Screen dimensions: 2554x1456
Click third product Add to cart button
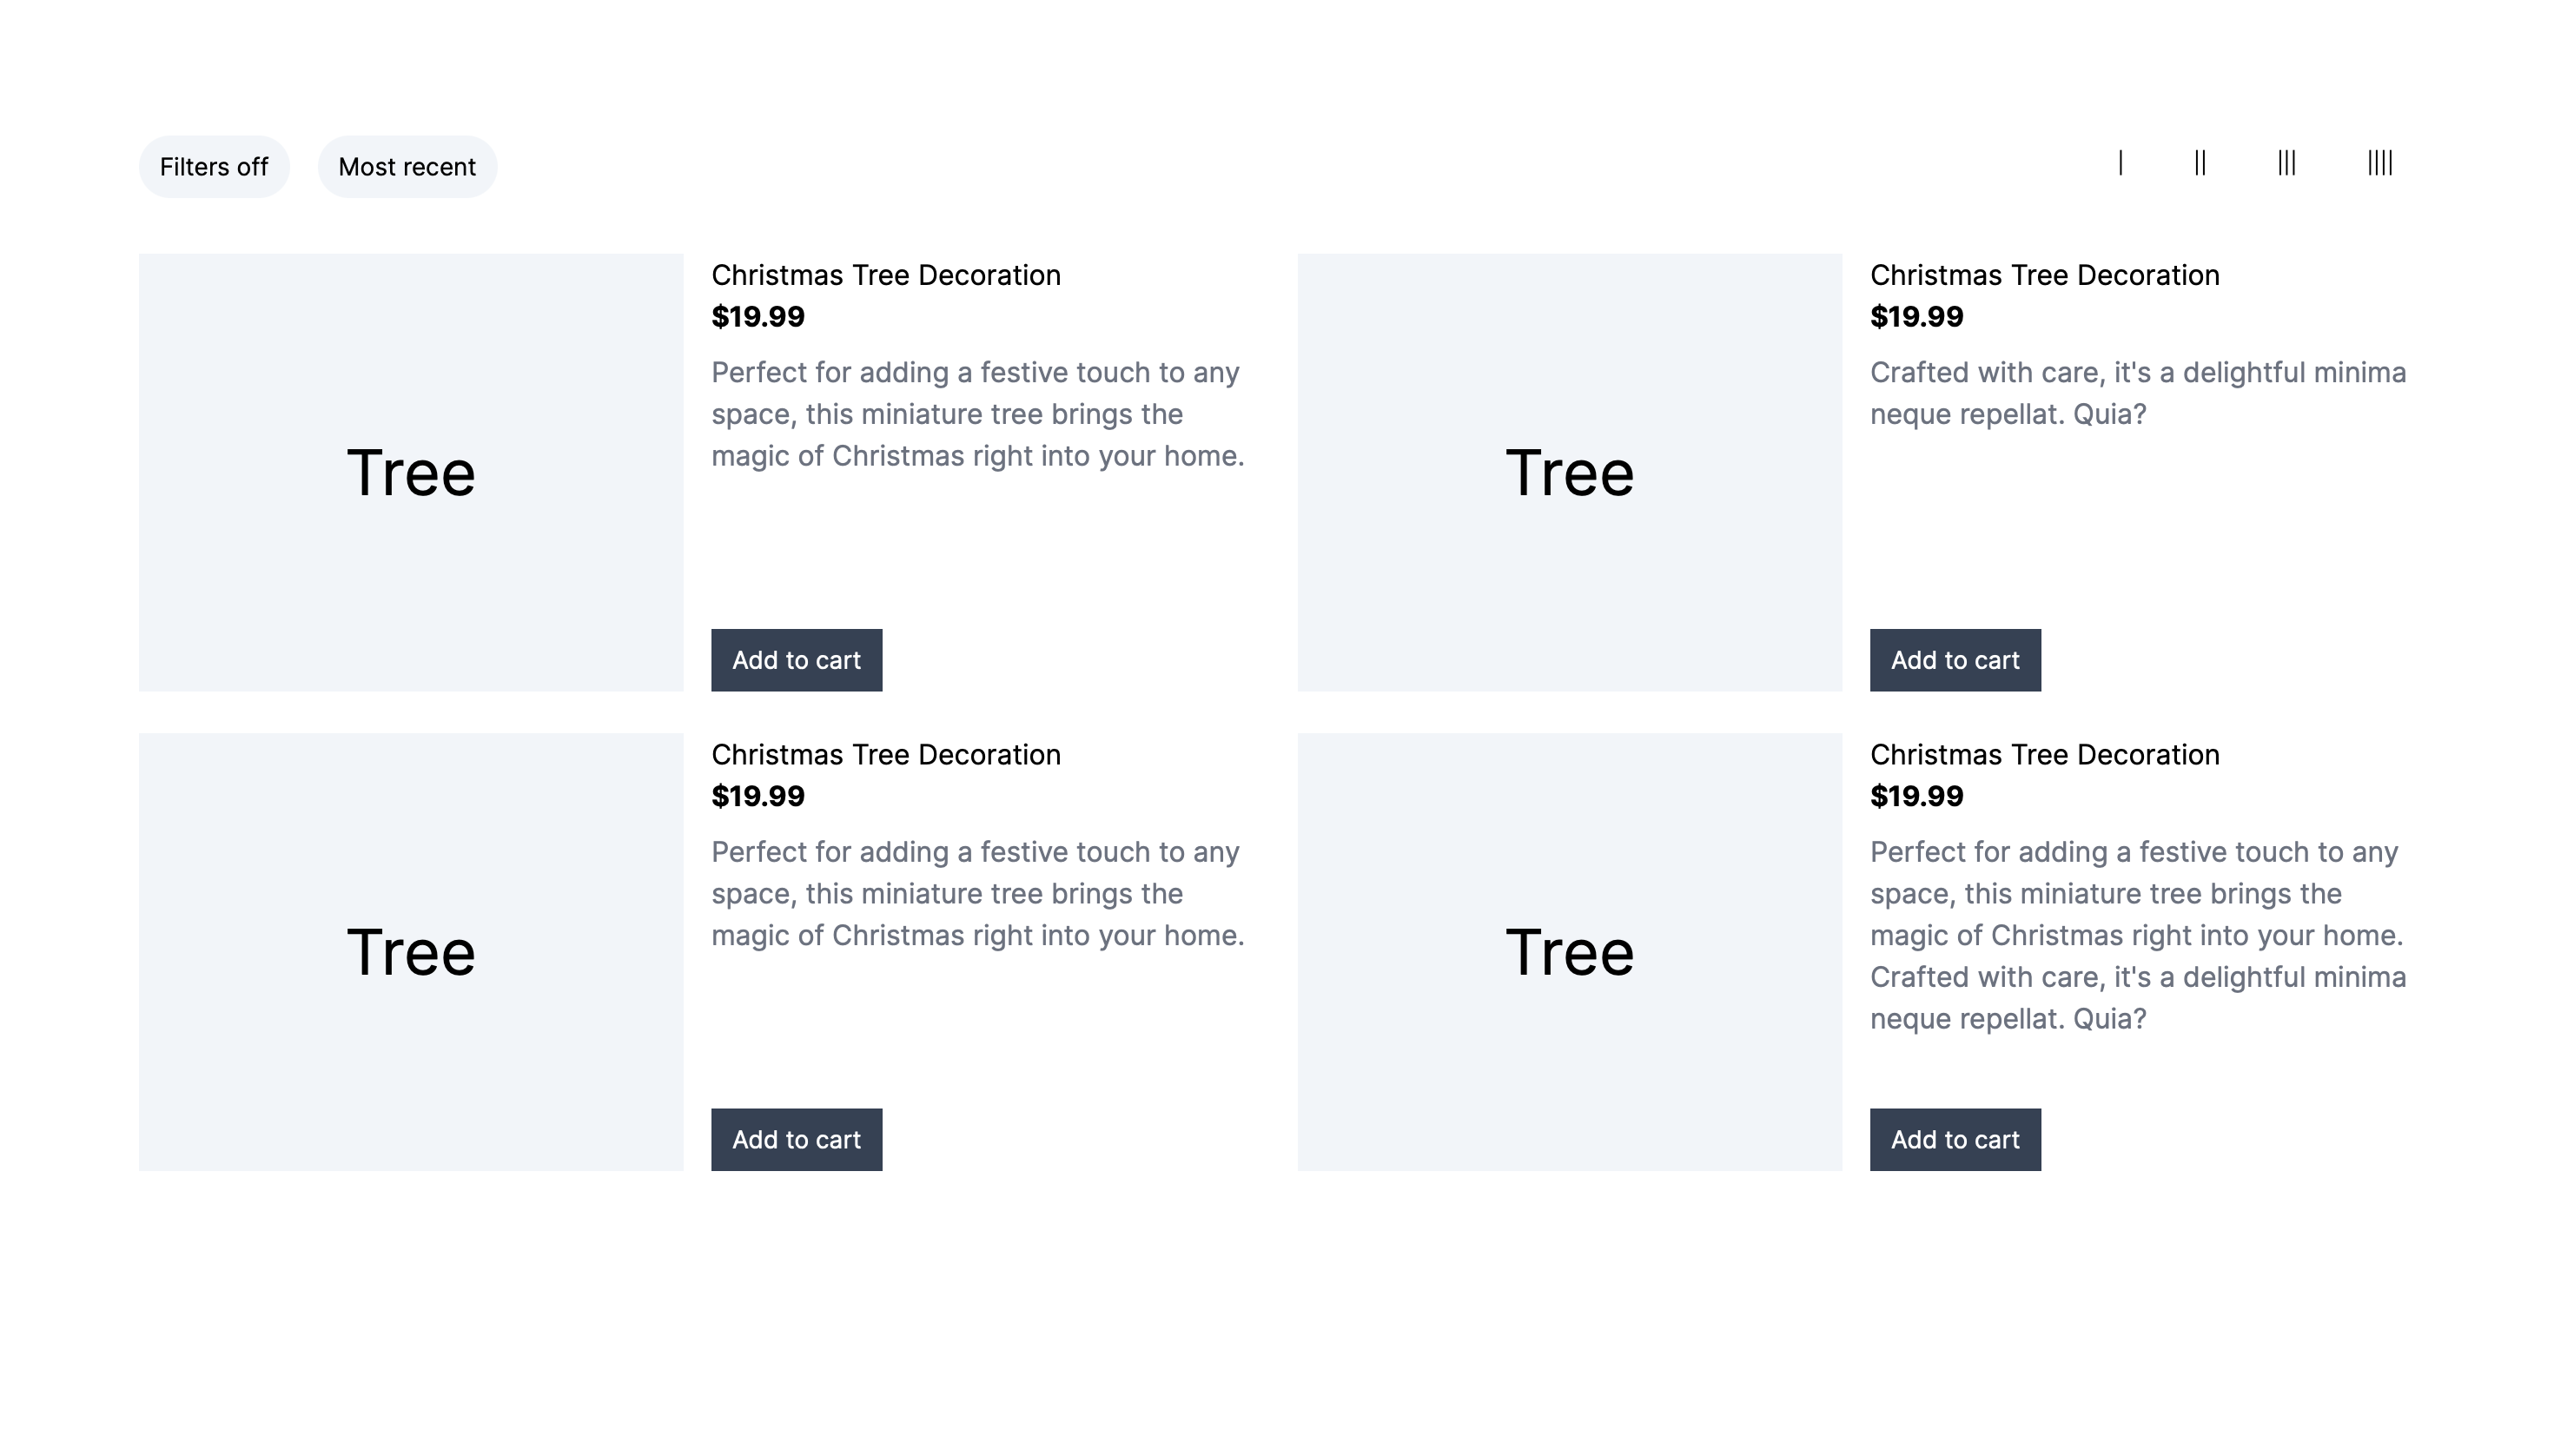click(797, 1139)
